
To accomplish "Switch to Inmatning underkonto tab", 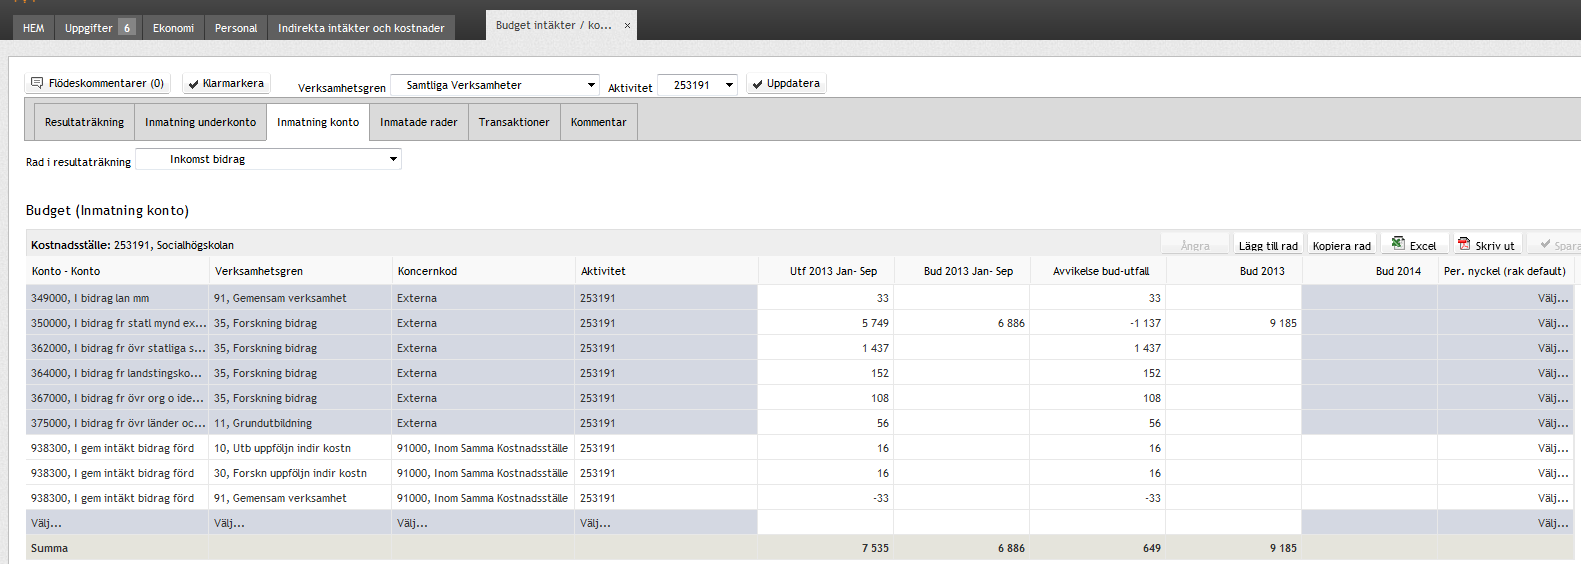I will coord(200,122).
